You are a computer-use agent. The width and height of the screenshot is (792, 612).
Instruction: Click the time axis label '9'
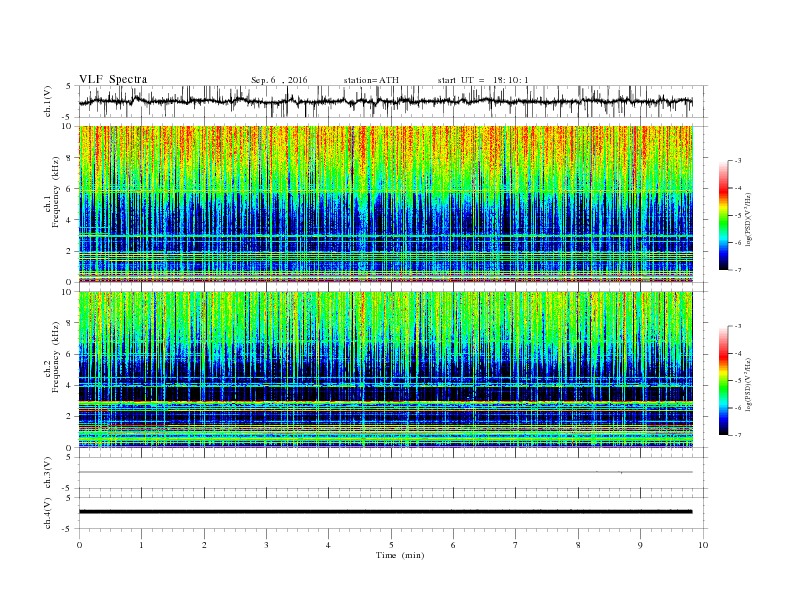tap(640, 545)
